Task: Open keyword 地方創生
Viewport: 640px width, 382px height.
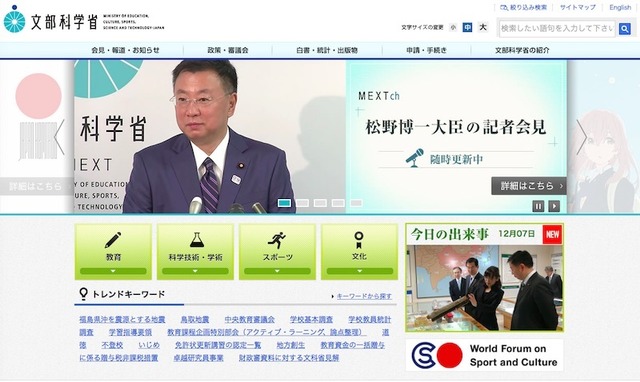Action: coord(291,345)
